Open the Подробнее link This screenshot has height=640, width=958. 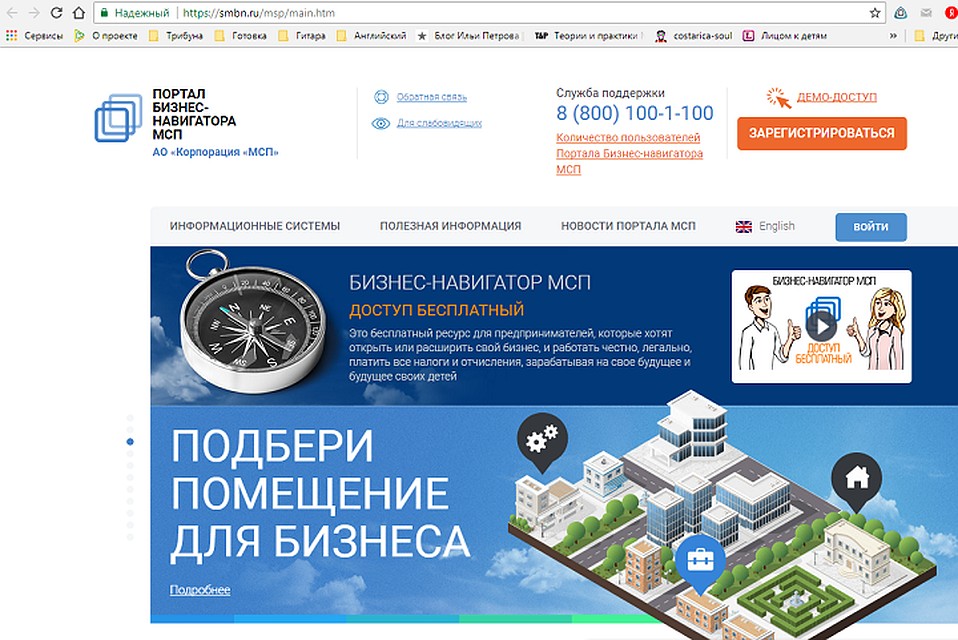(200, 590)
